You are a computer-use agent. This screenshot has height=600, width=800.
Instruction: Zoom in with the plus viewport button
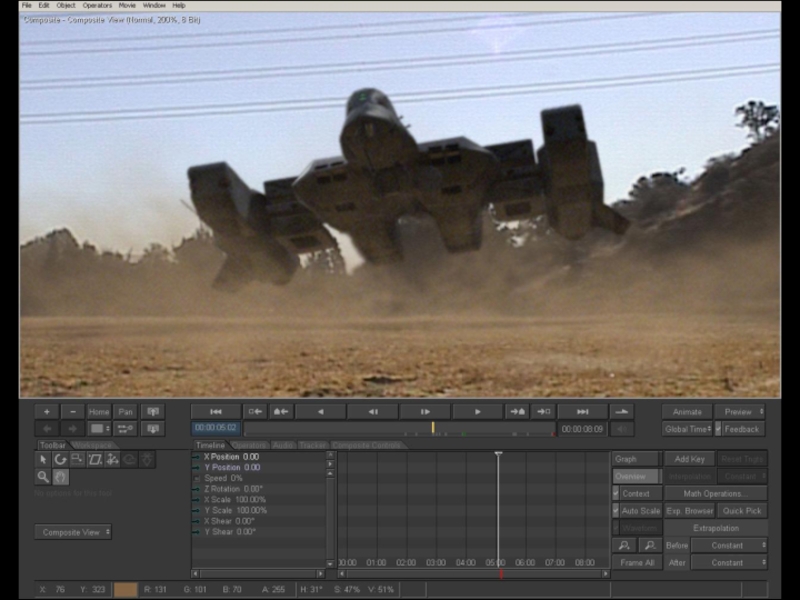(x=47, y=412)
